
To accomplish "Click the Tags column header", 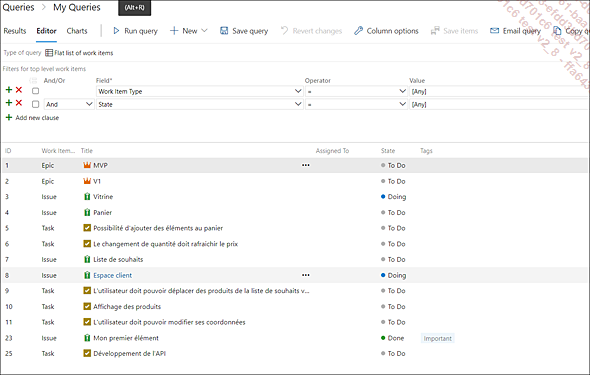I will [x=426, y=151].
